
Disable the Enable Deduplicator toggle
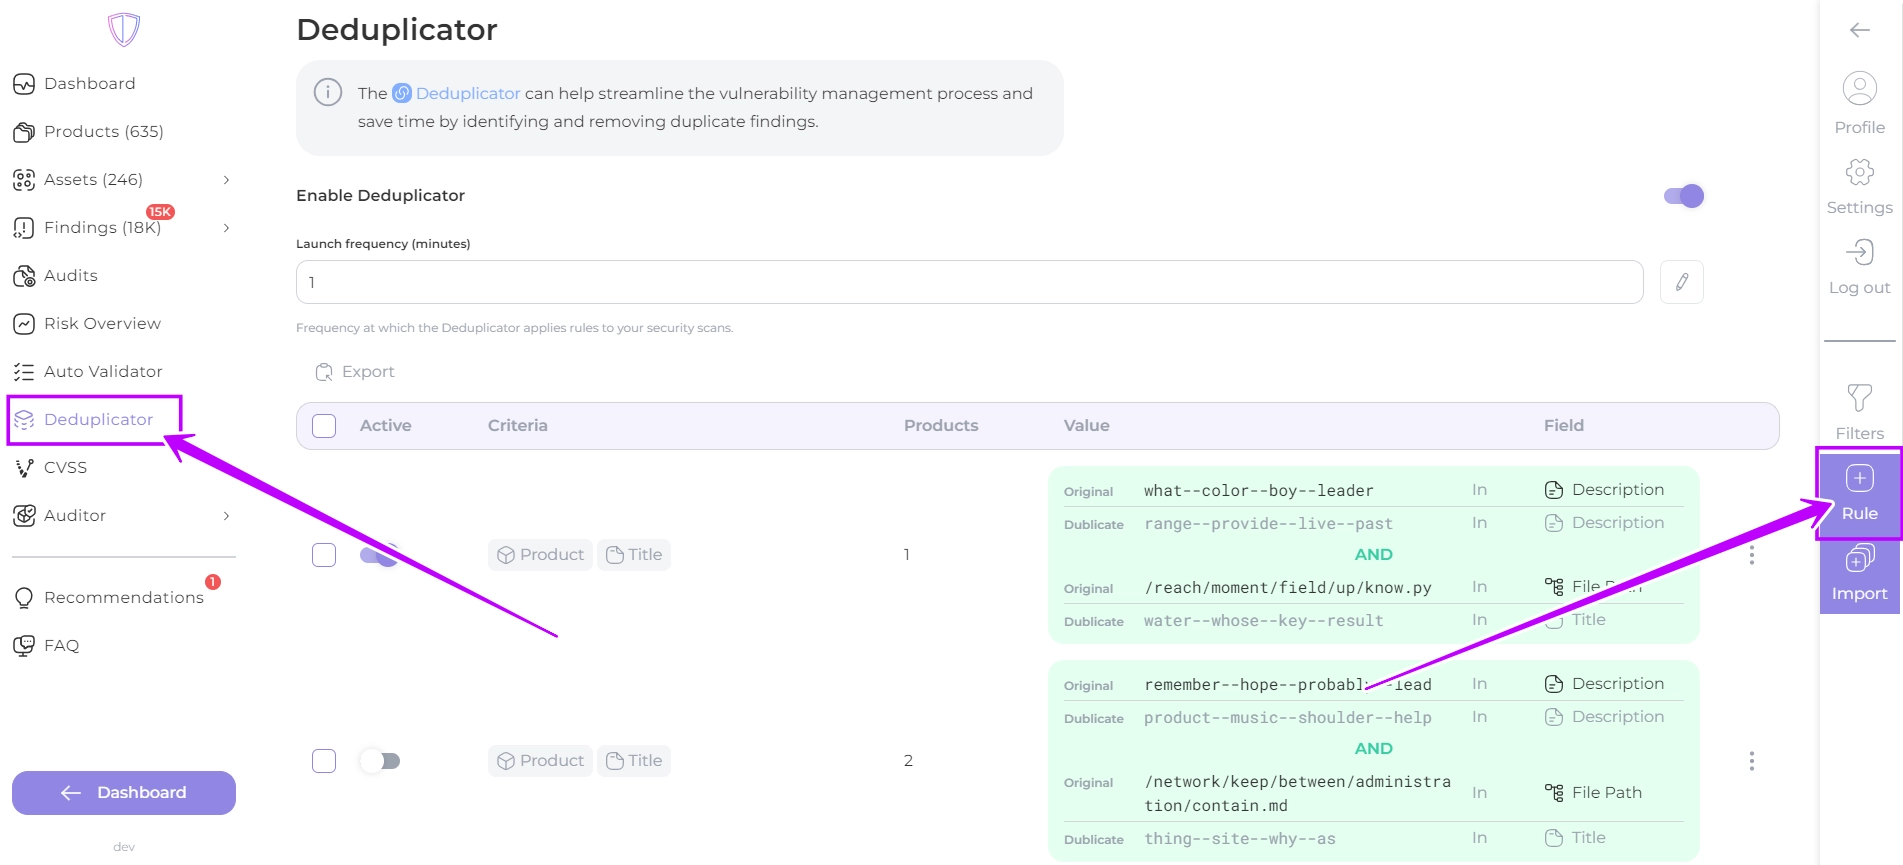click(1684, 196)
